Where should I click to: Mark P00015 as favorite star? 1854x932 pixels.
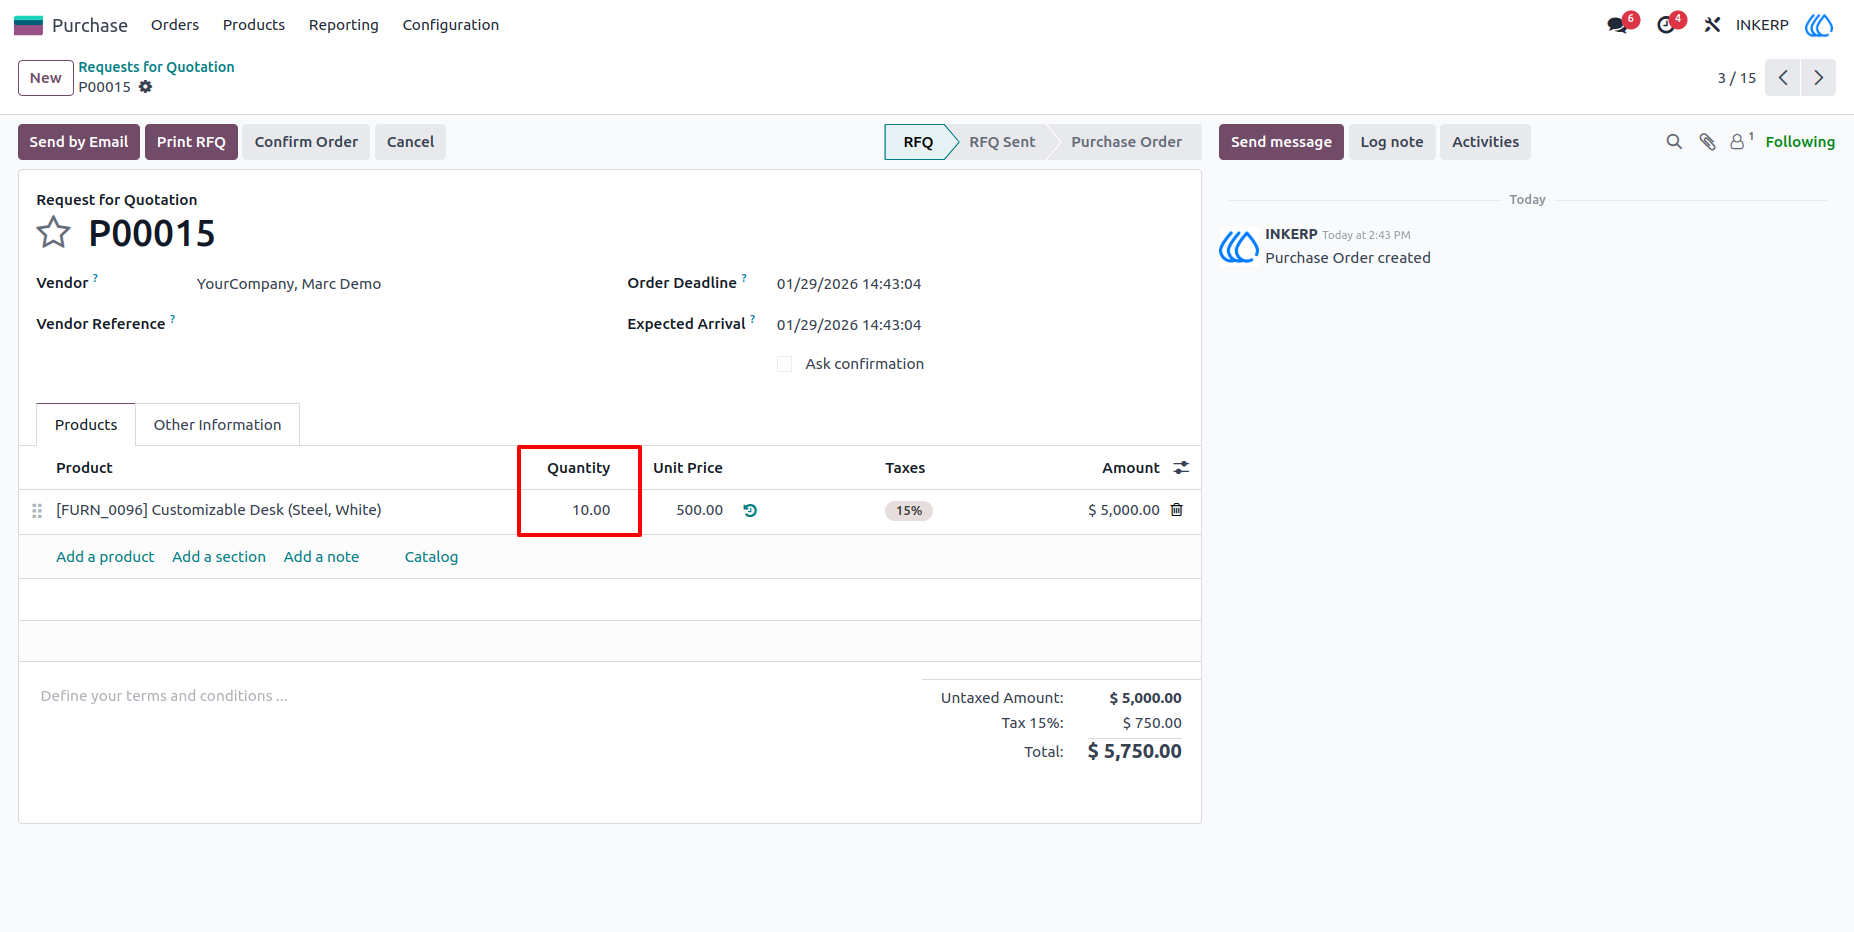click(54, 233)
